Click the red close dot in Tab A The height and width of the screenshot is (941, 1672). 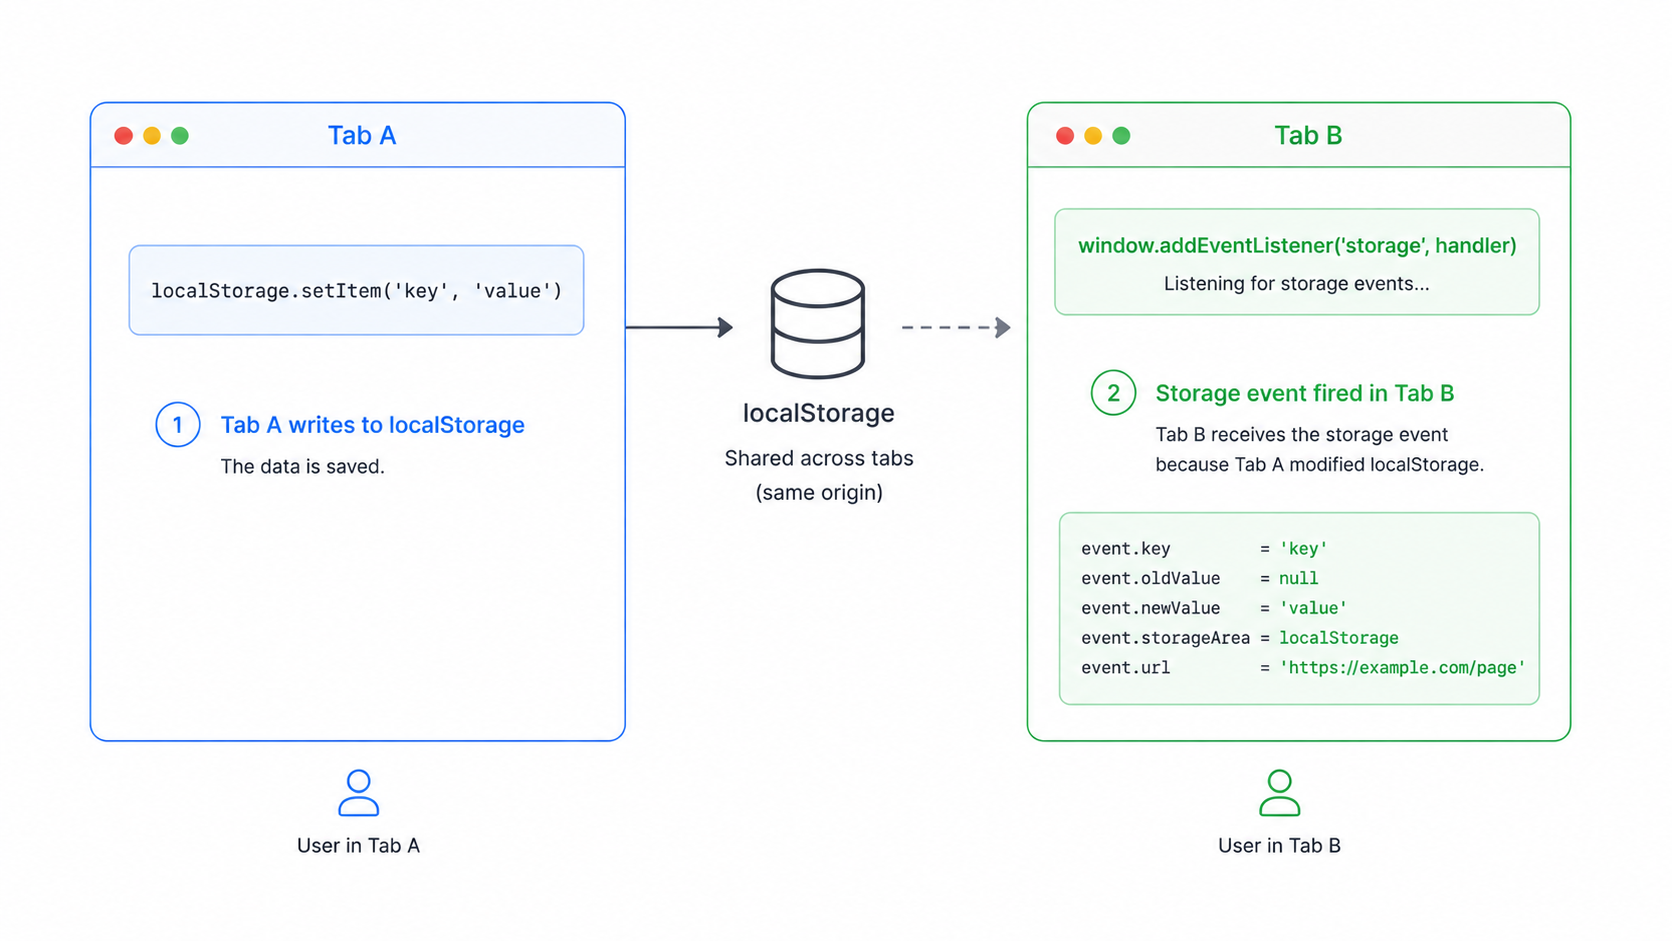click(x=124, y=136)
